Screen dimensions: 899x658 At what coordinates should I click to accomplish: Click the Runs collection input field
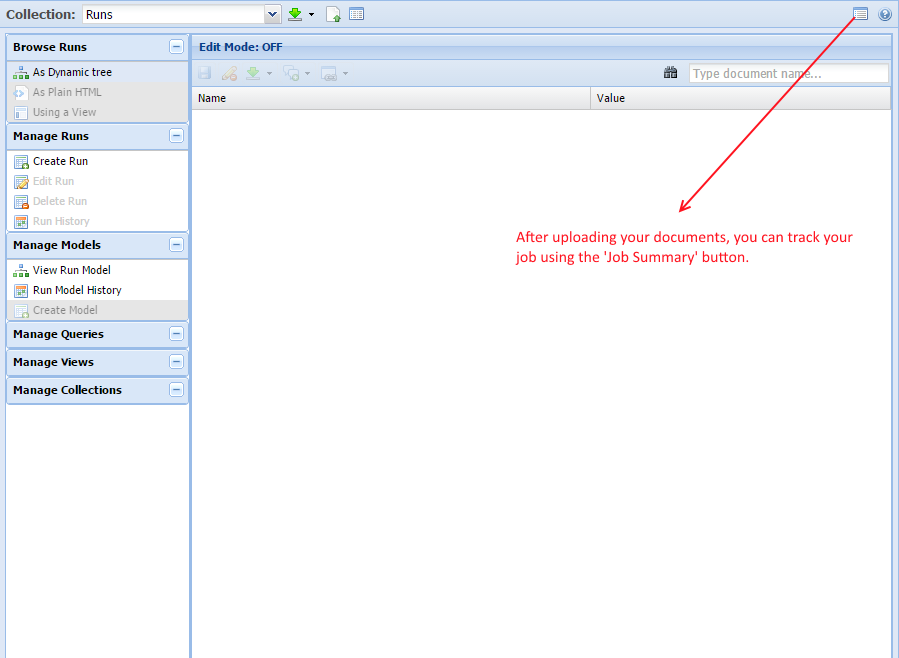pos(174,14)
